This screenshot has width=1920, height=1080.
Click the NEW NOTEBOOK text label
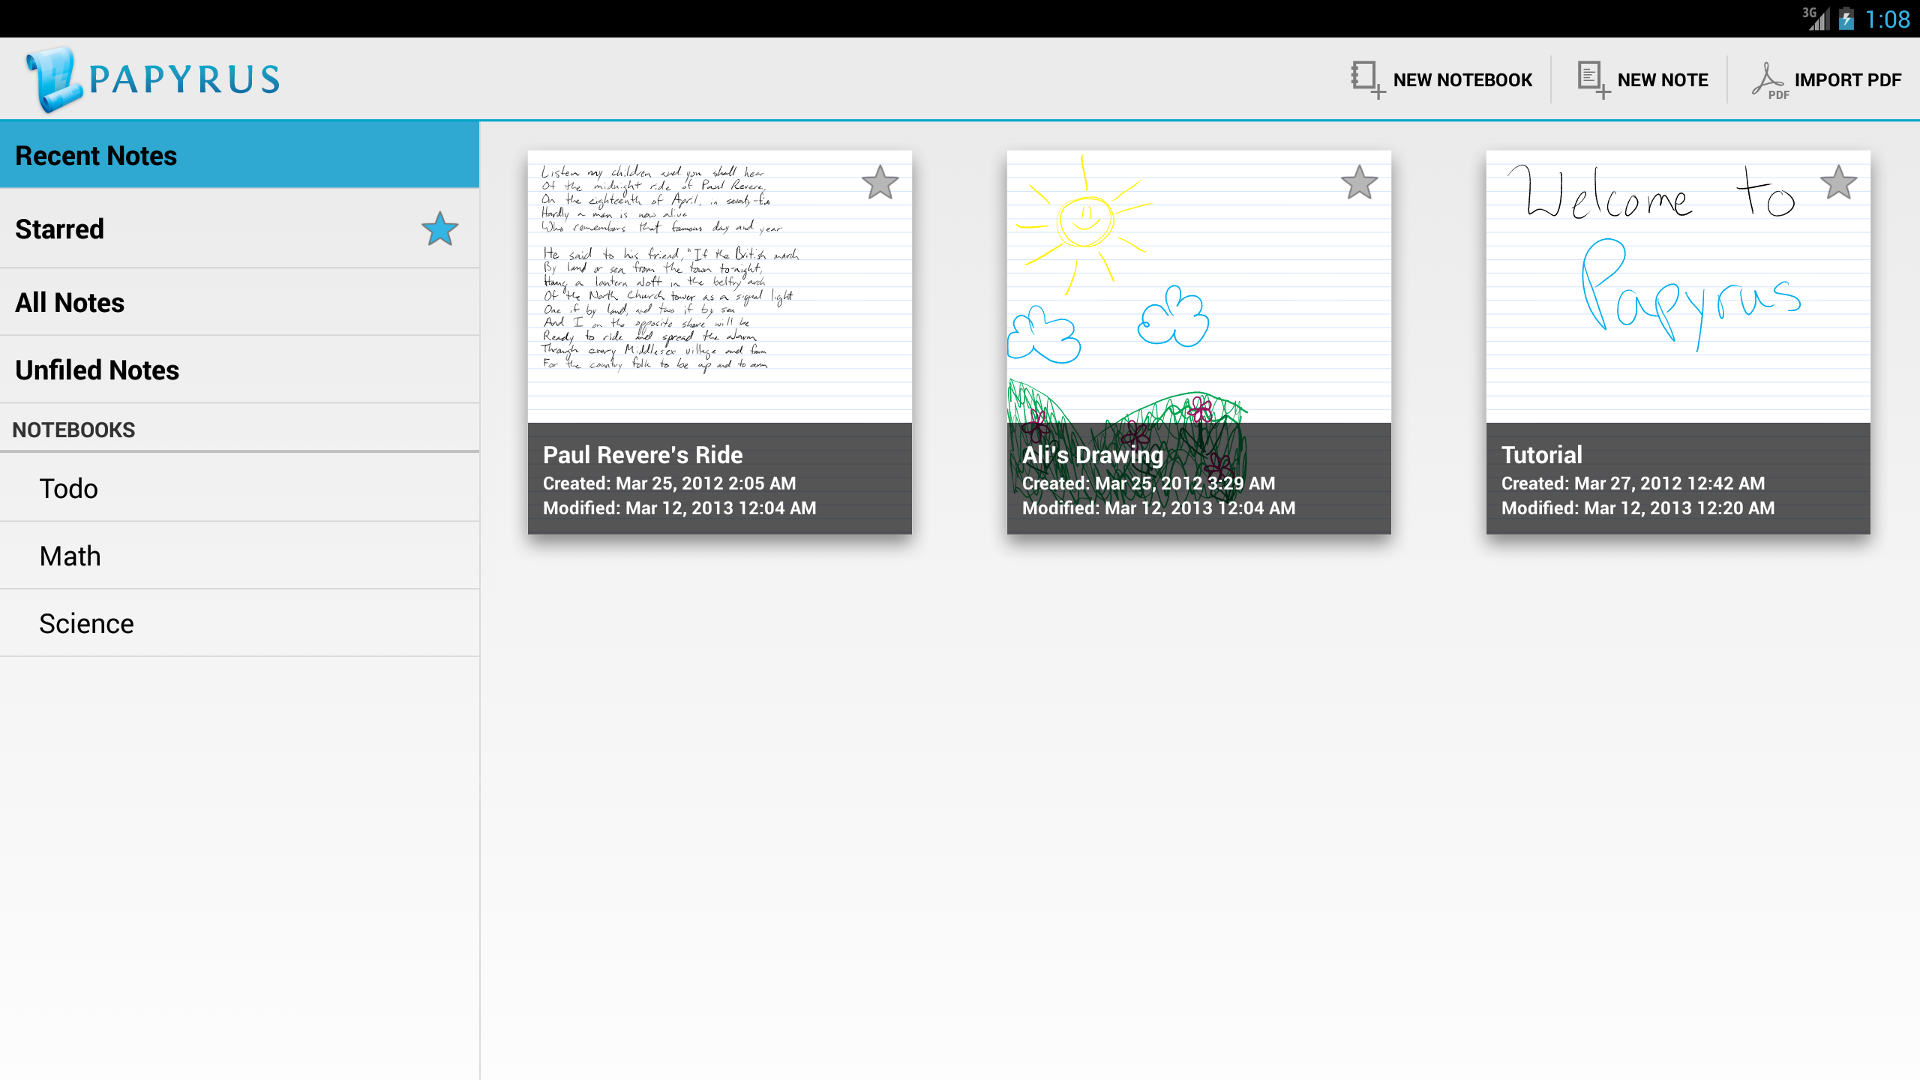[x=1462, y=80]
